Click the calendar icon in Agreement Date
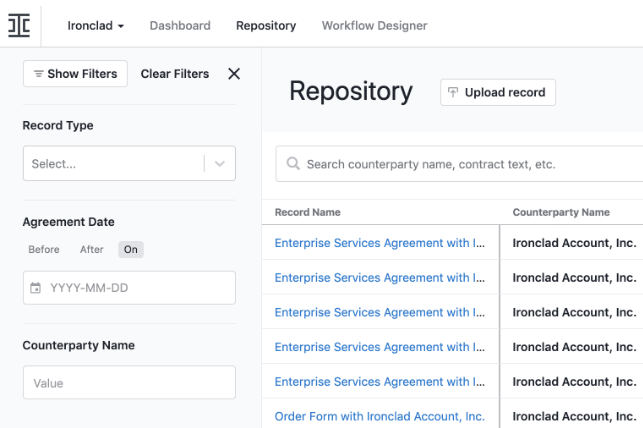Viewport: 643px width, 428px height. pos(36,288)
